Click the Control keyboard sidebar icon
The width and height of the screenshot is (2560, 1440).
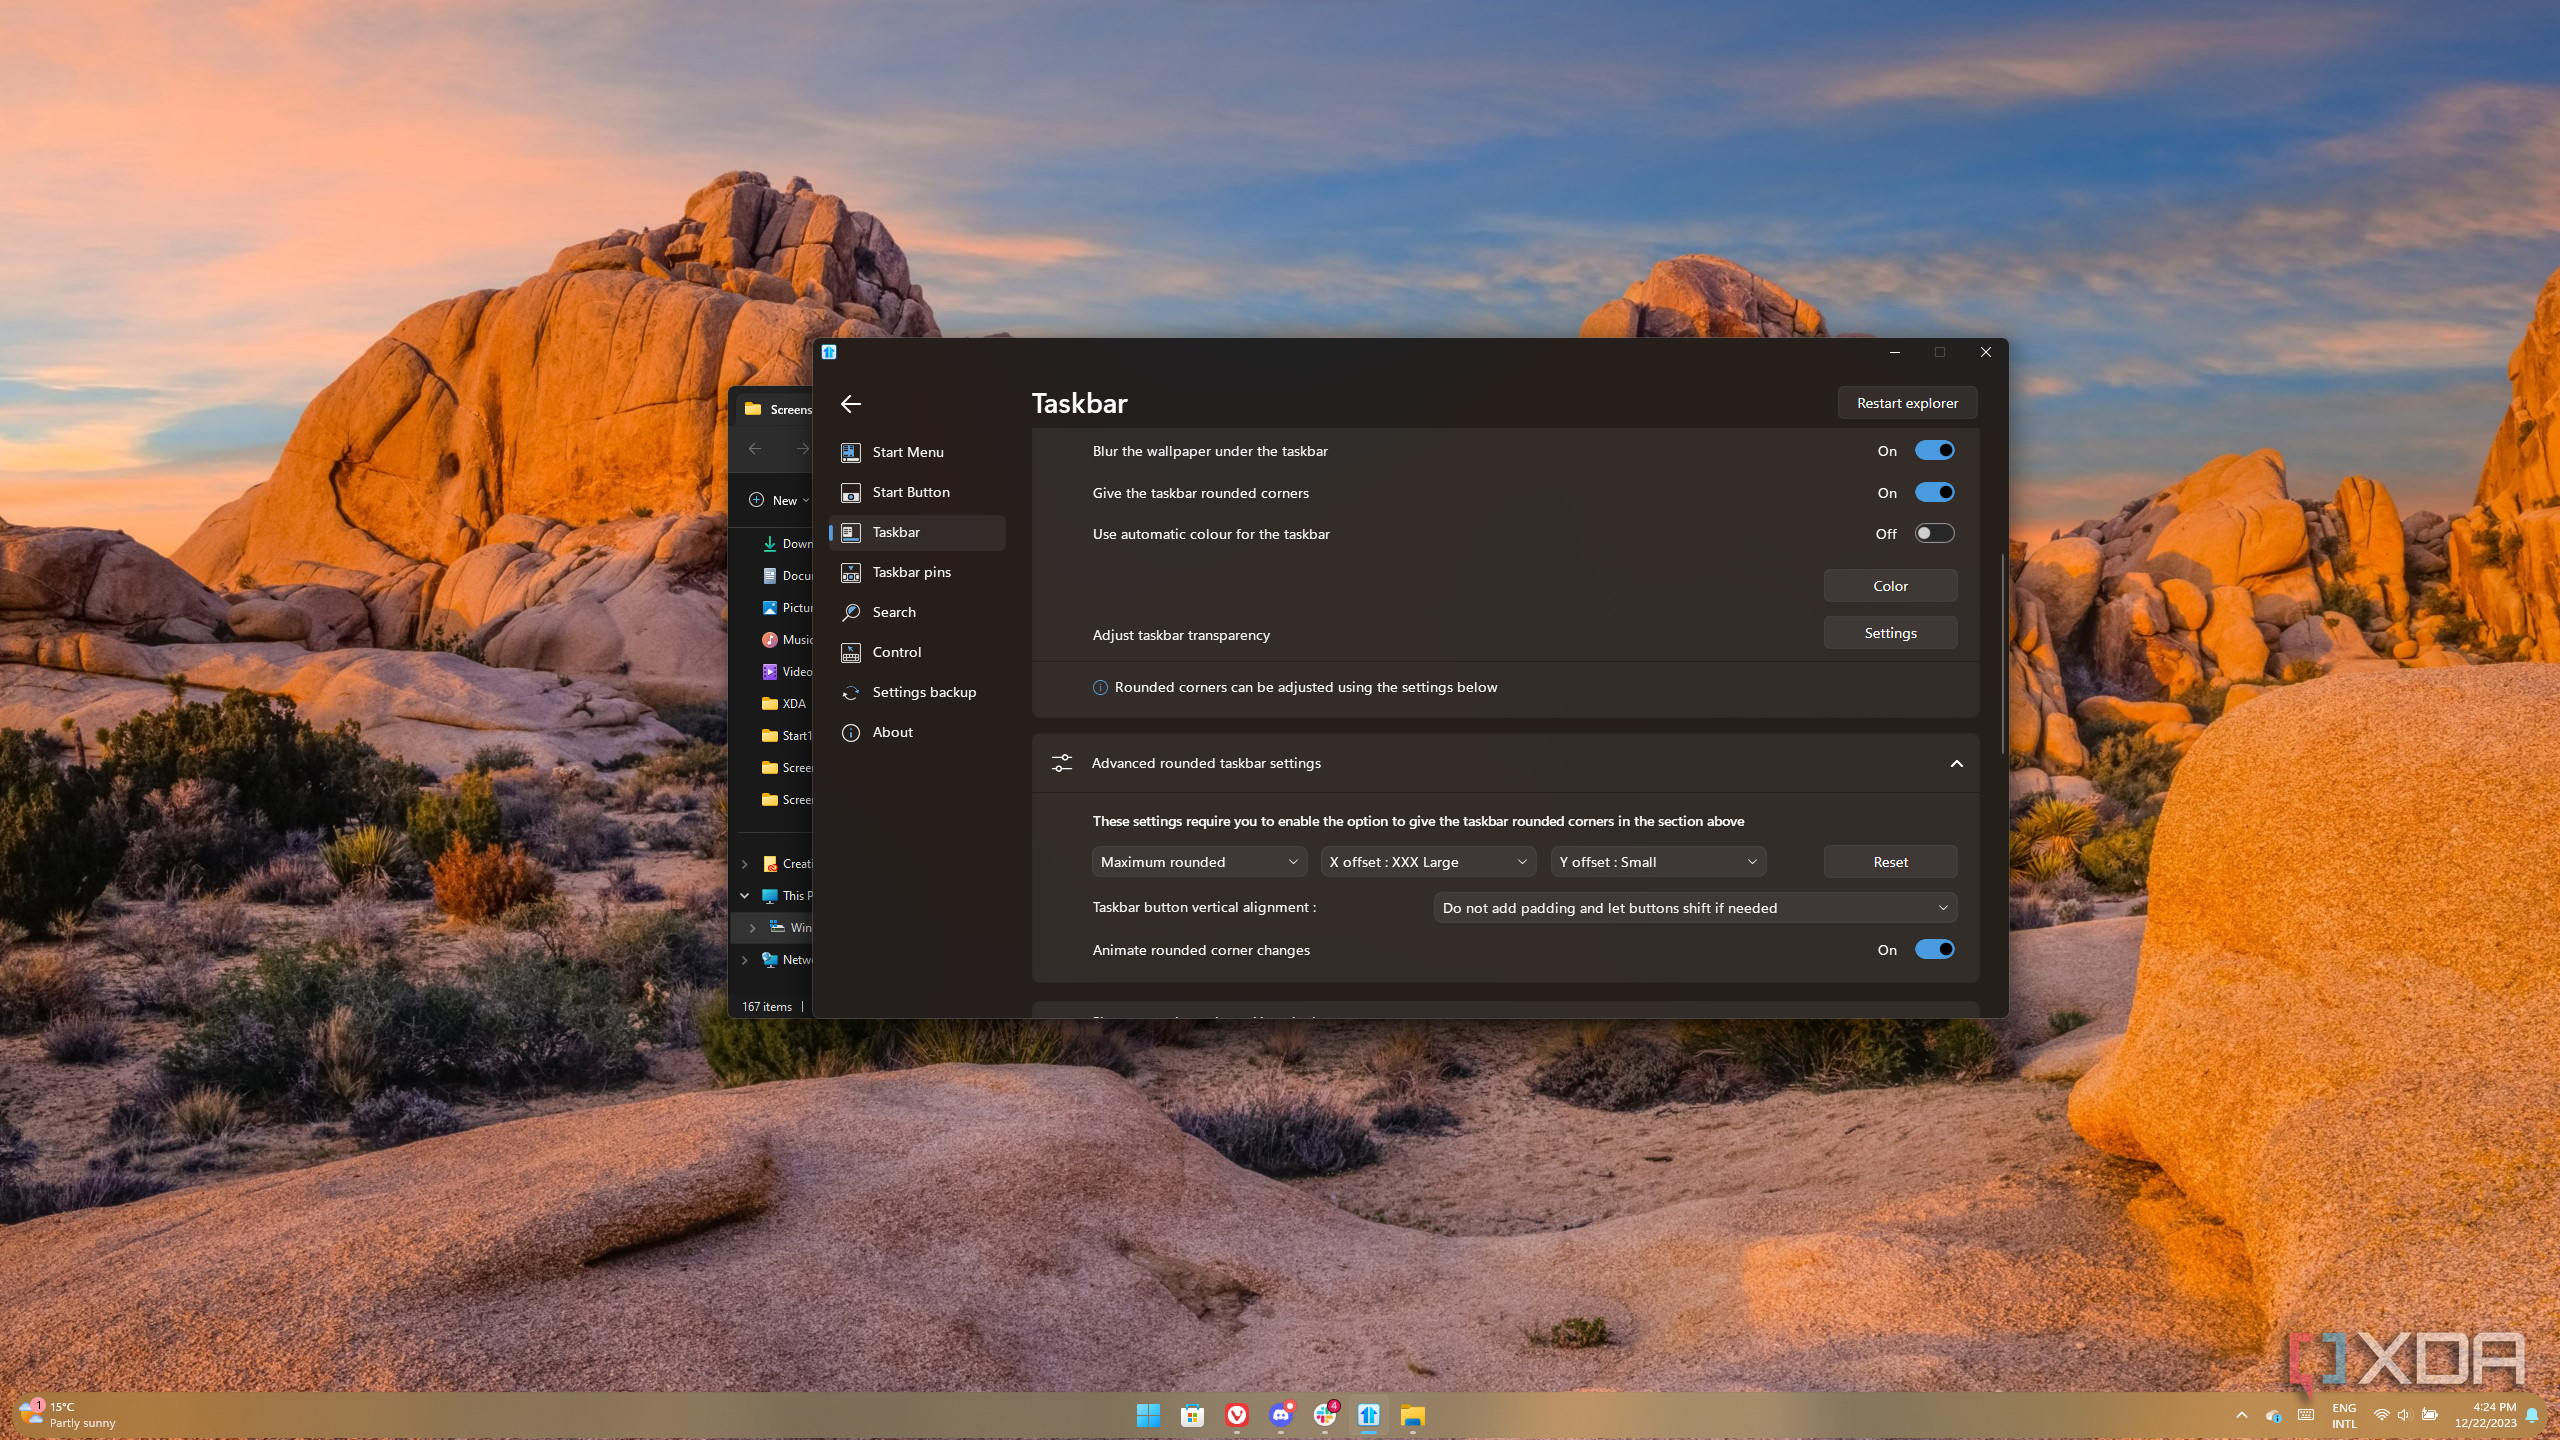click(851, 652)
